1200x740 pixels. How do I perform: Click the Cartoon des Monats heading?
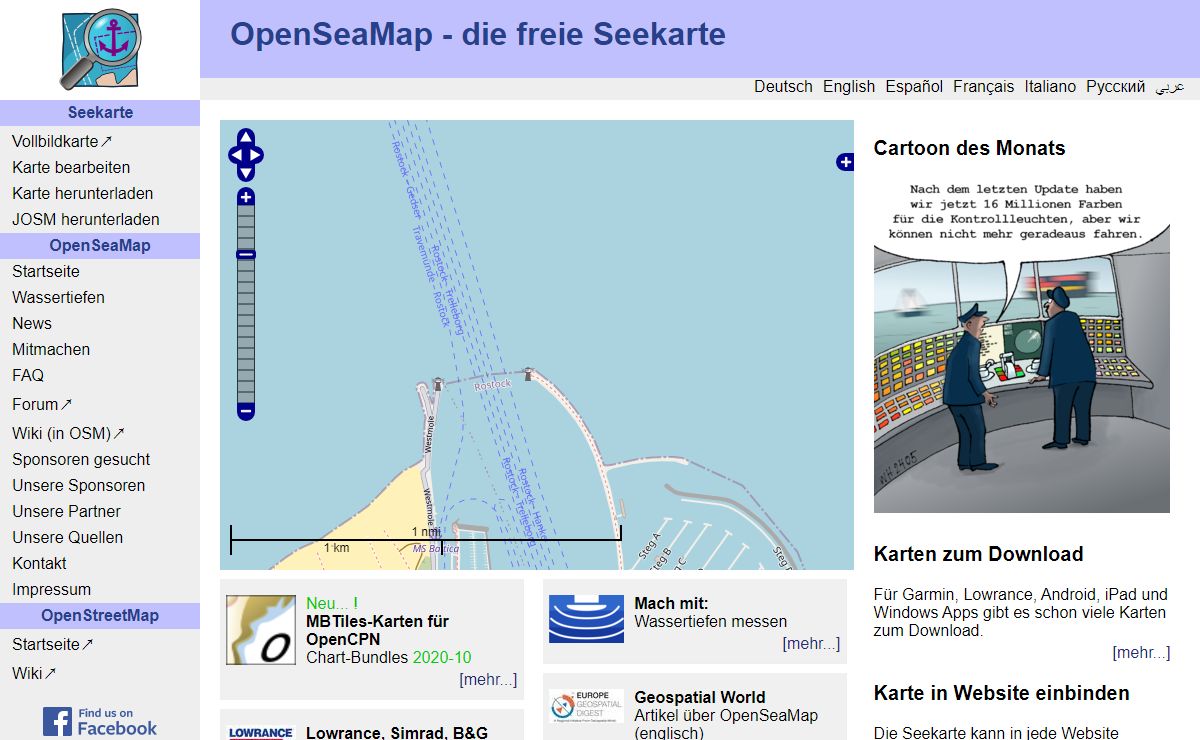tap(969, 148)
